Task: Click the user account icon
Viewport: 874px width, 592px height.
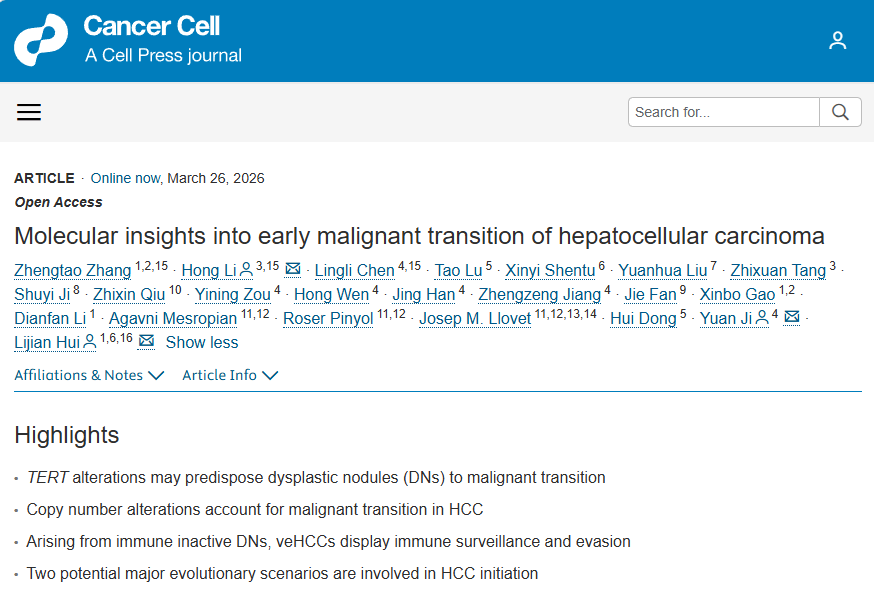Action: pos(838,41)
